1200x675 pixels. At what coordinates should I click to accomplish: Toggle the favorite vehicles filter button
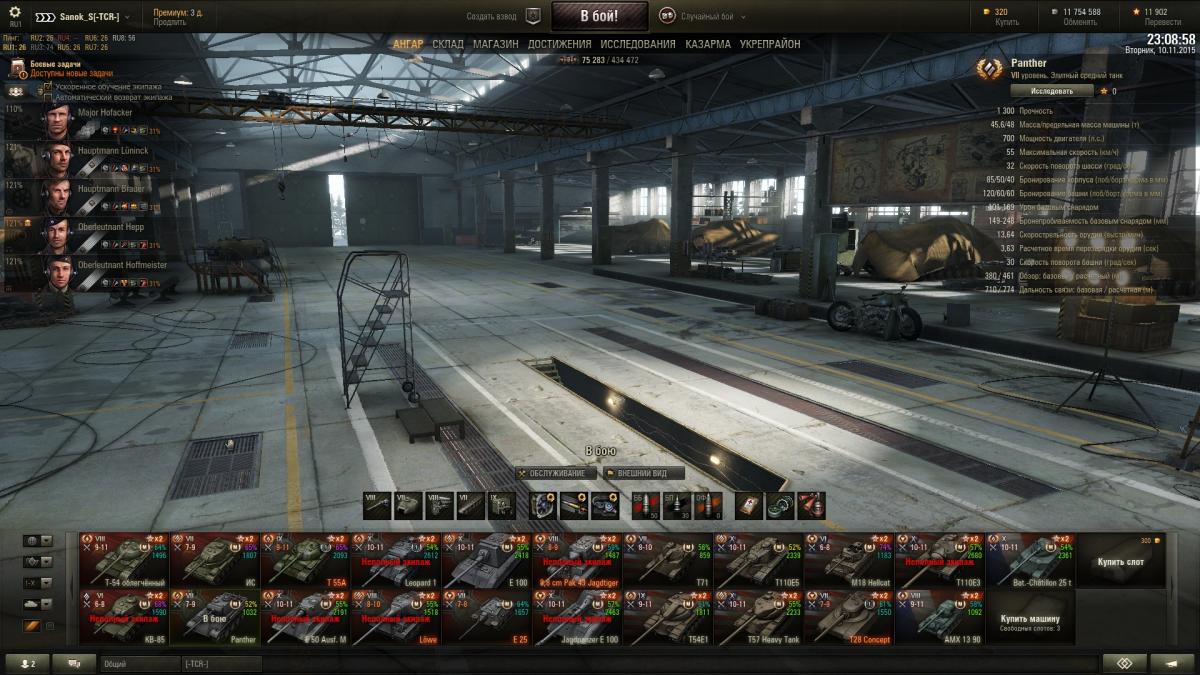(x=32, y=626)
